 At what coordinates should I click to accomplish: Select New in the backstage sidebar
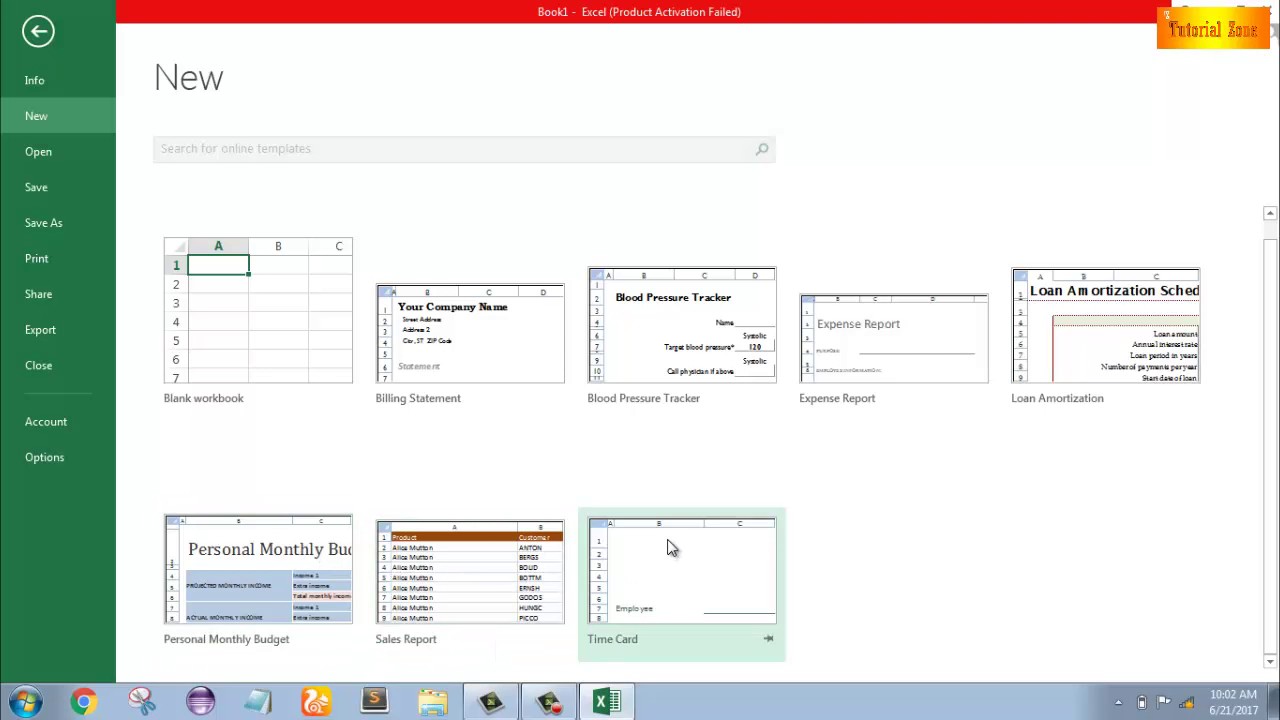click(58, 116)
